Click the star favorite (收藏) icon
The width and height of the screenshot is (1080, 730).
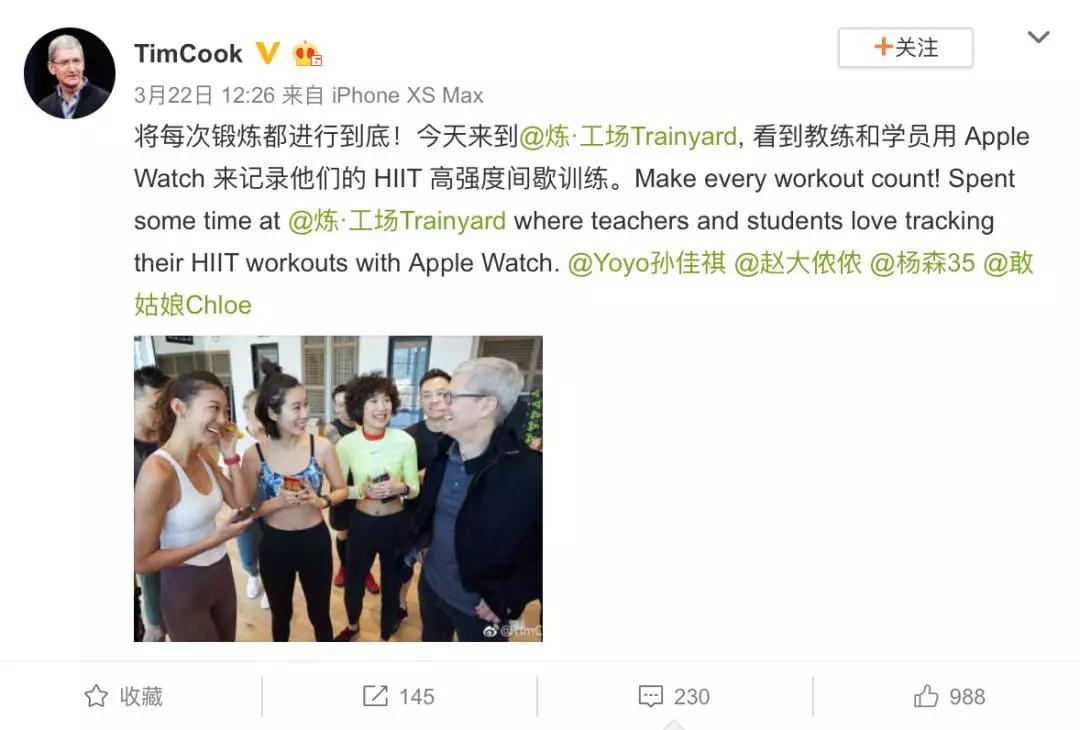point(96,696)
